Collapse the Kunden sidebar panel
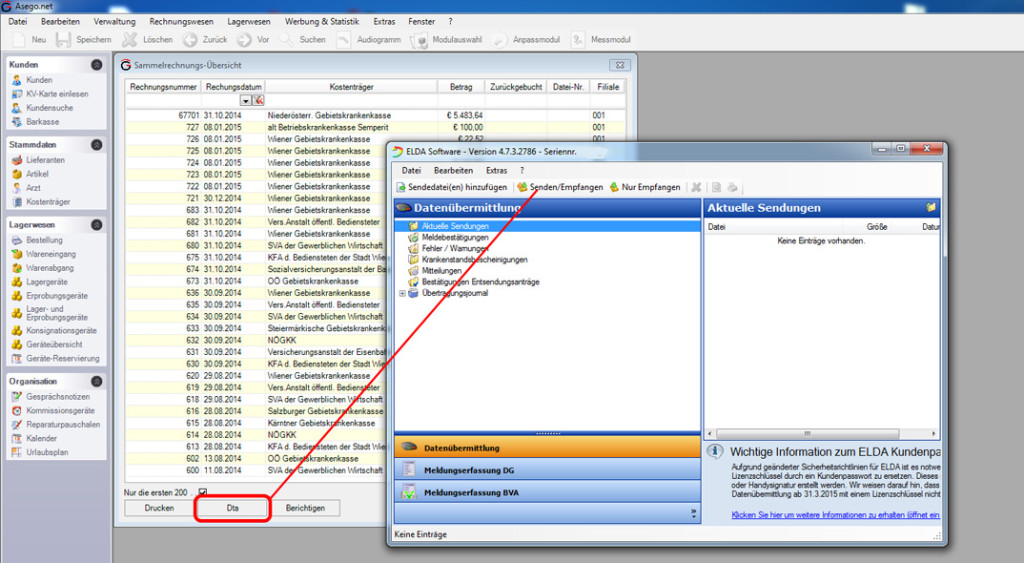 tap(97, 65)
